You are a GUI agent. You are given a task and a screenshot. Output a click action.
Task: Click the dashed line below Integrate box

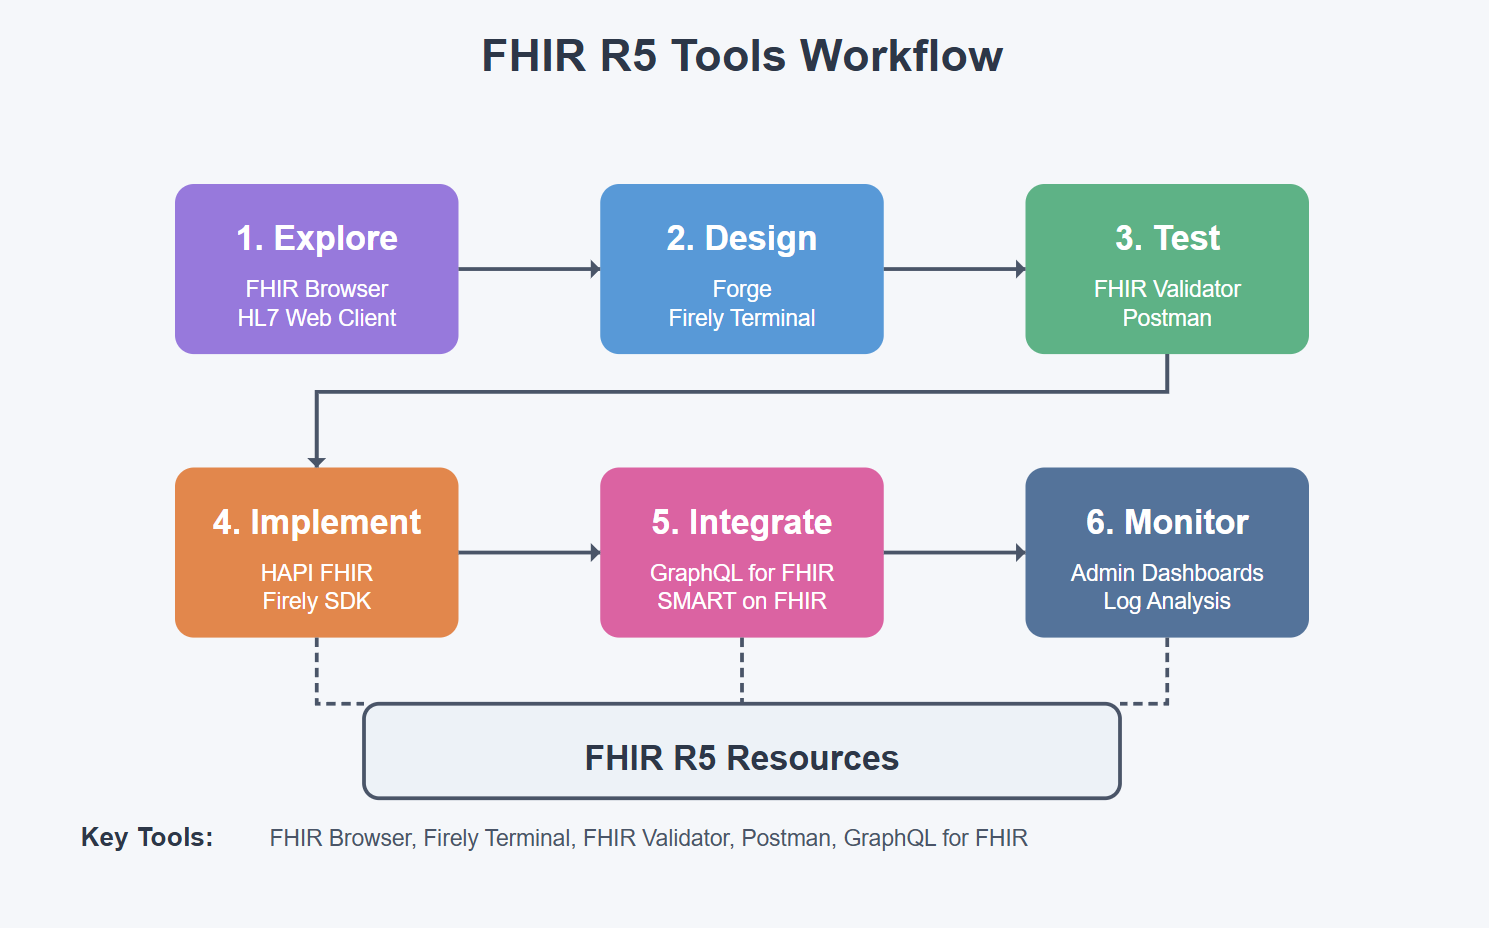click(x=741, y=670)
